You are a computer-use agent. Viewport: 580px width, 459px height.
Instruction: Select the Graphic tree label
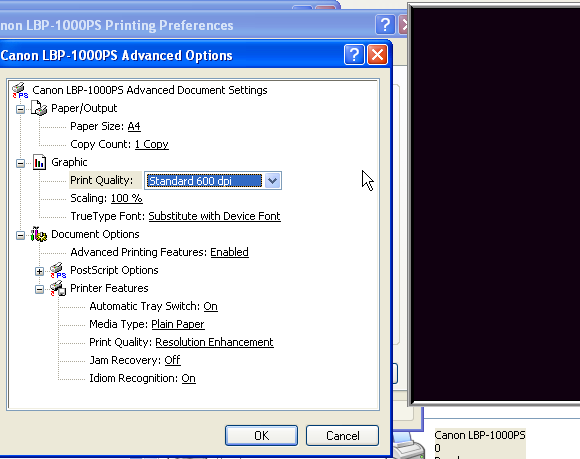(x=69, y=162)
